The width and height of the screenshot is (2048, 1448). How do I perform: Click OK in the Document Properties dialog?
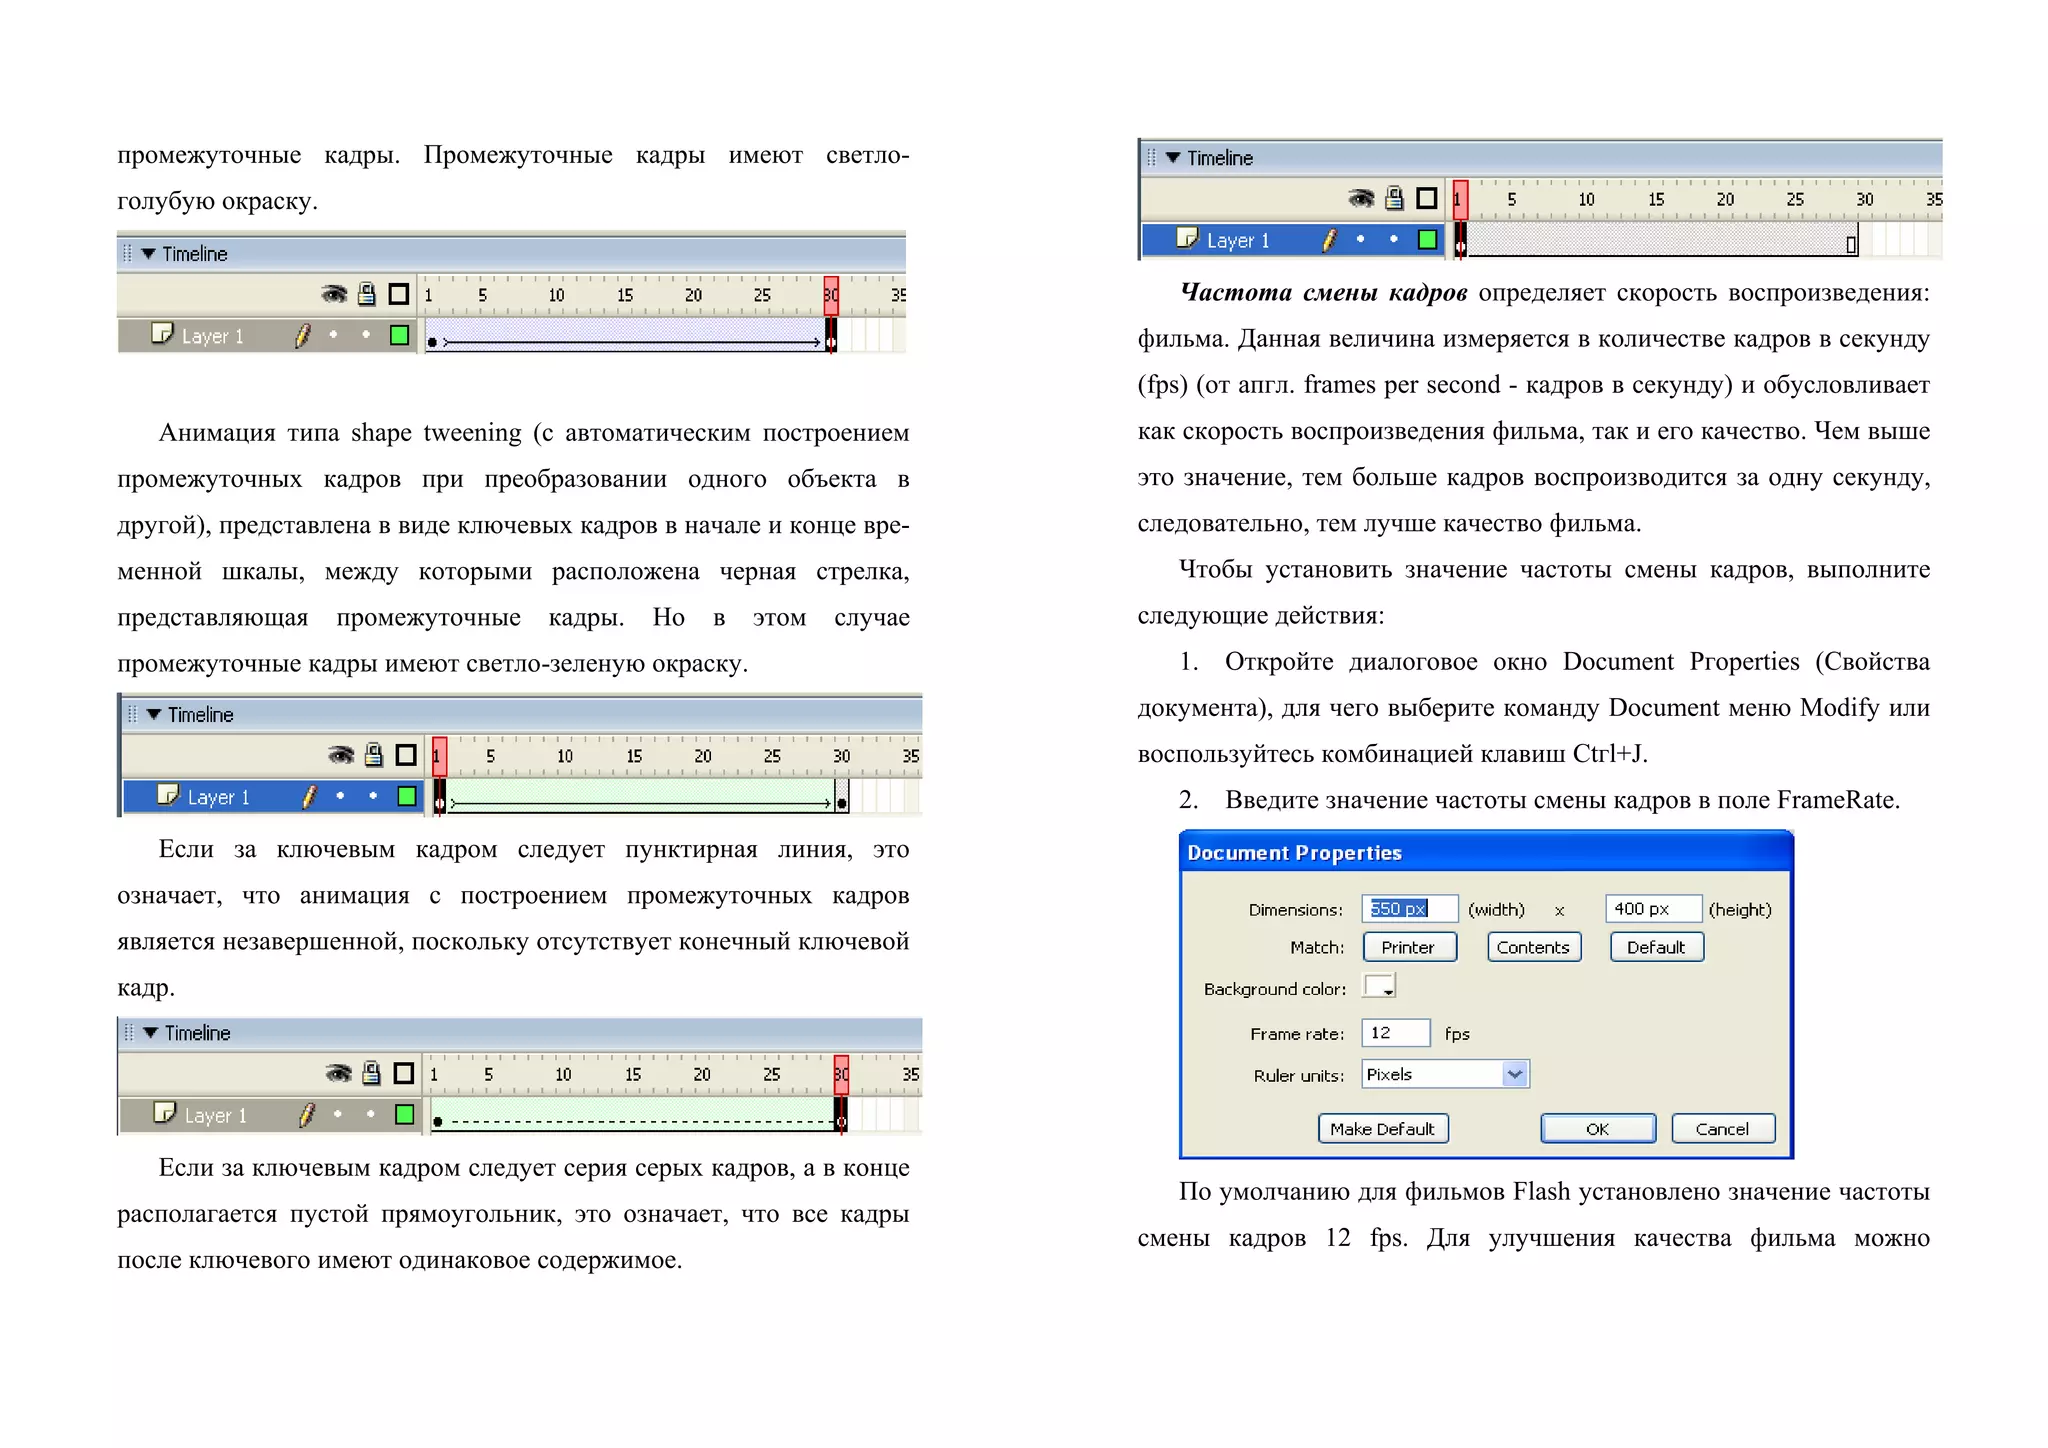click(1597, 1129)
